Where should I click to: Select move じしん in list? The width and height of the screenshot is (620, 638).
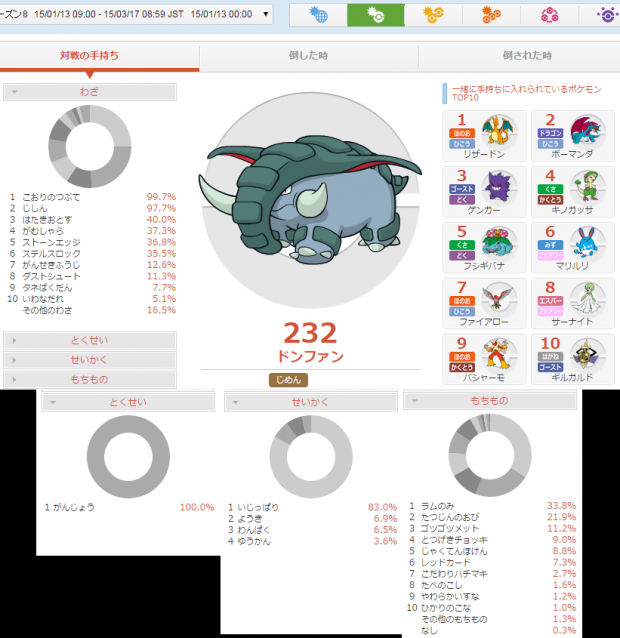point(92,208)
